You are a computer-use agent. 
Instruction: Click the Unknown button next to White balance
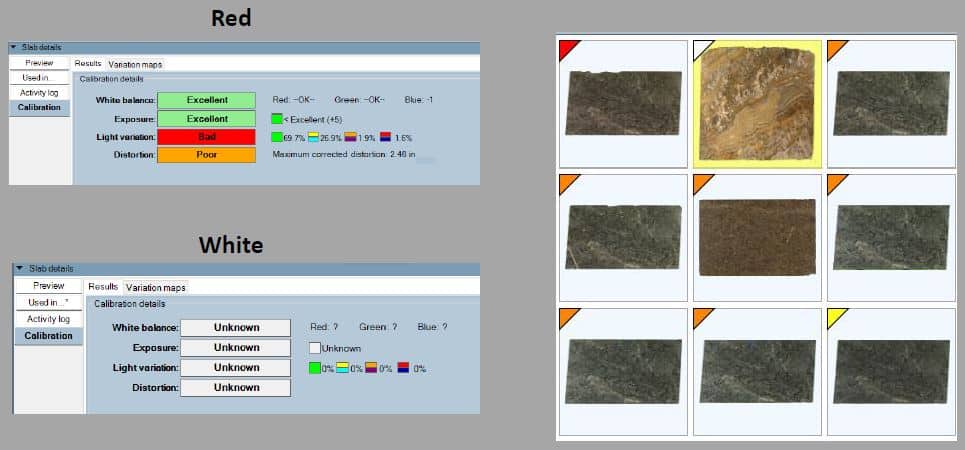point(236,328)
